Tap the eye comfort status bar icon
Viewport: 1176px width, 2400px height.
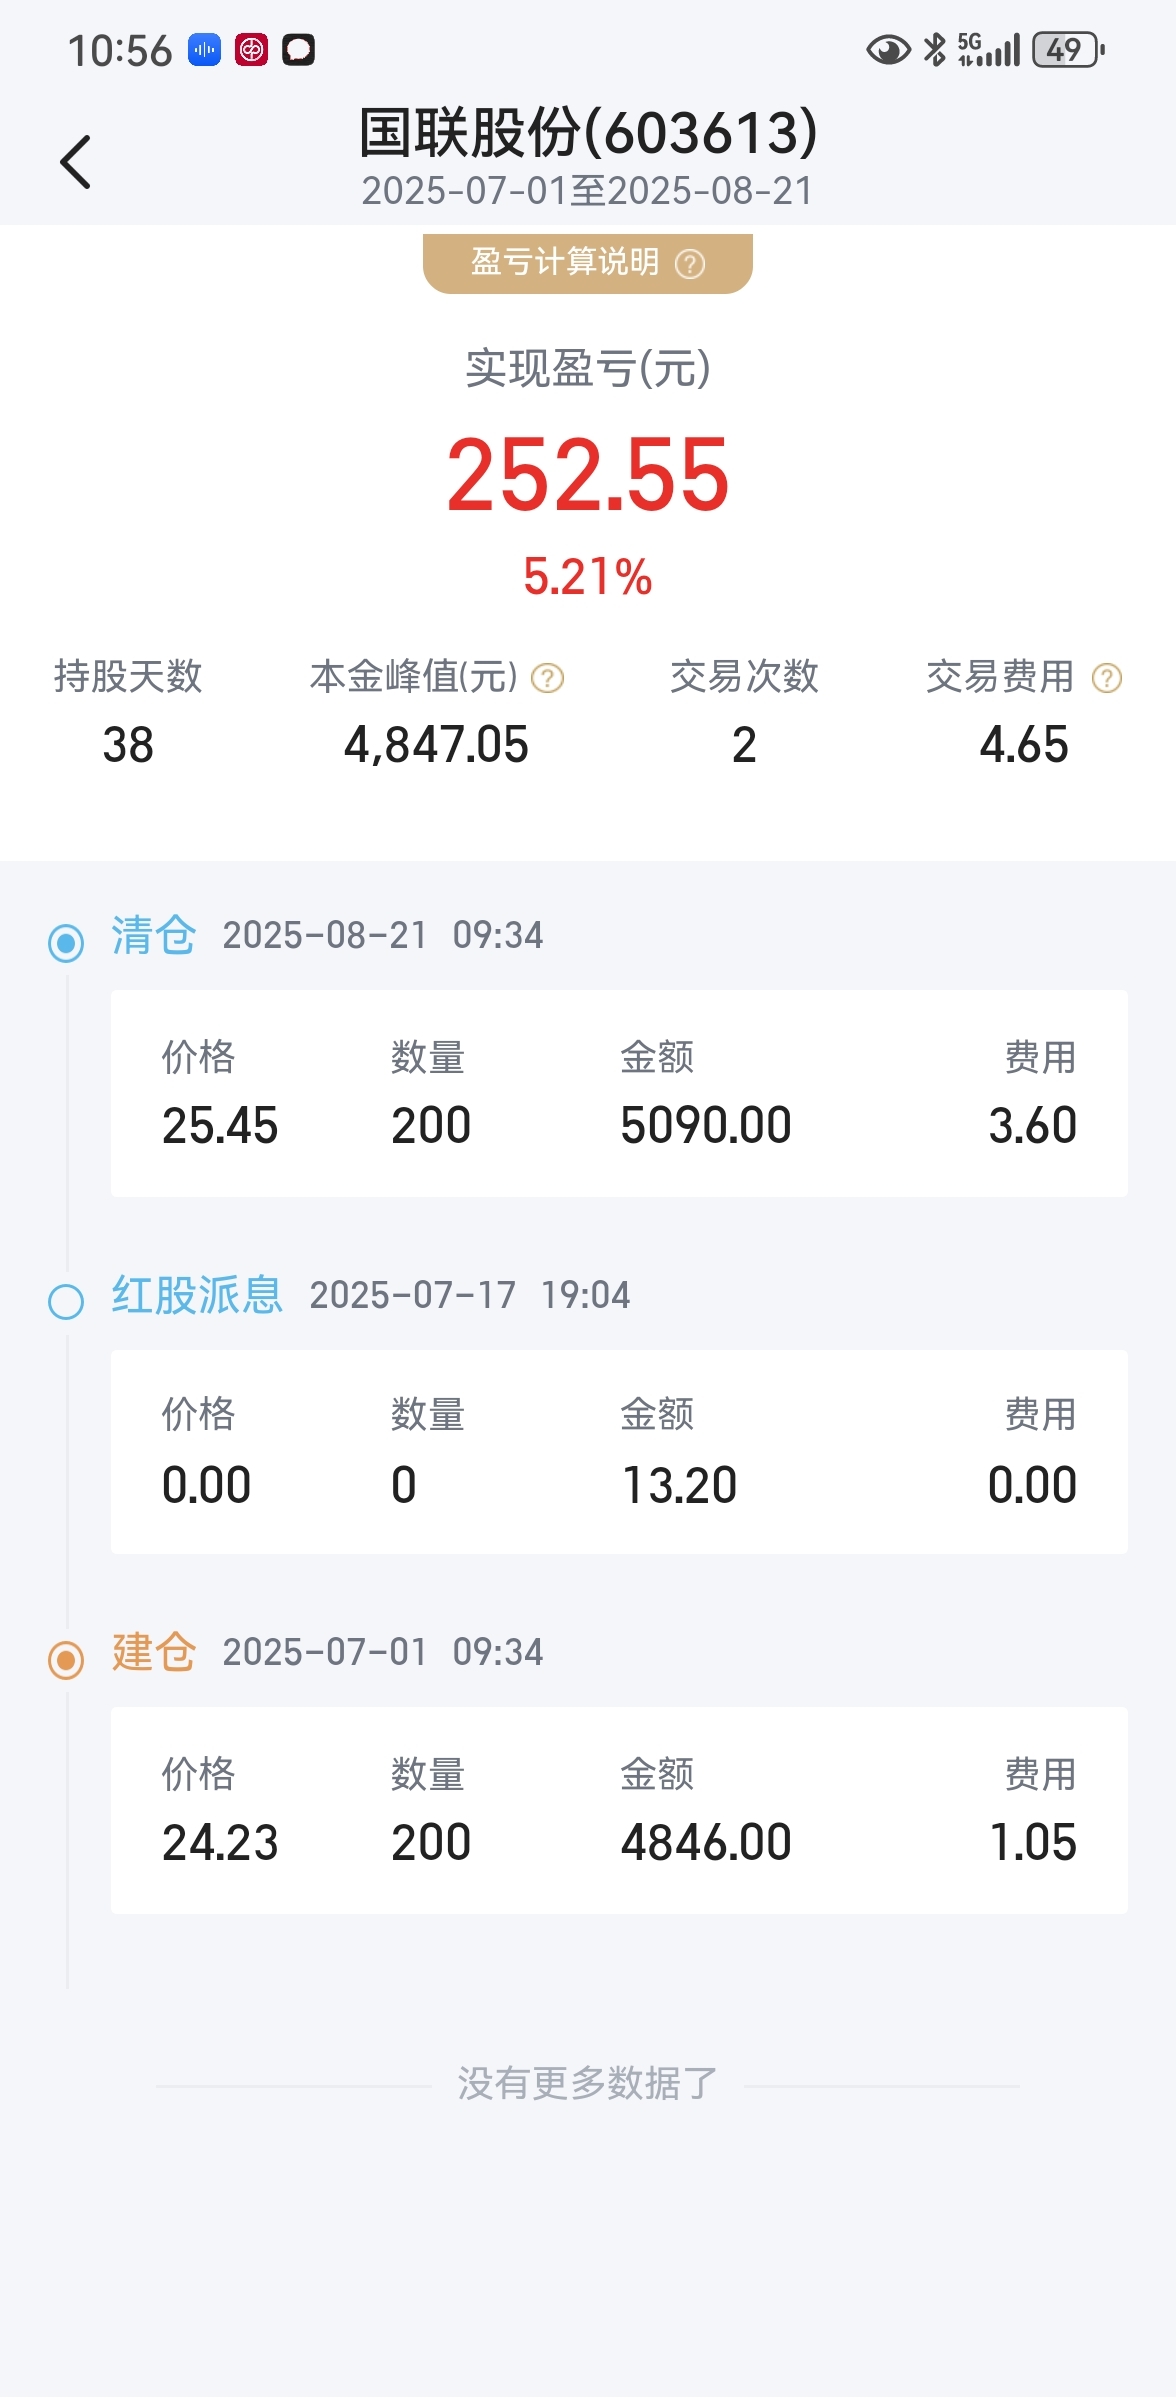[888, 49]
